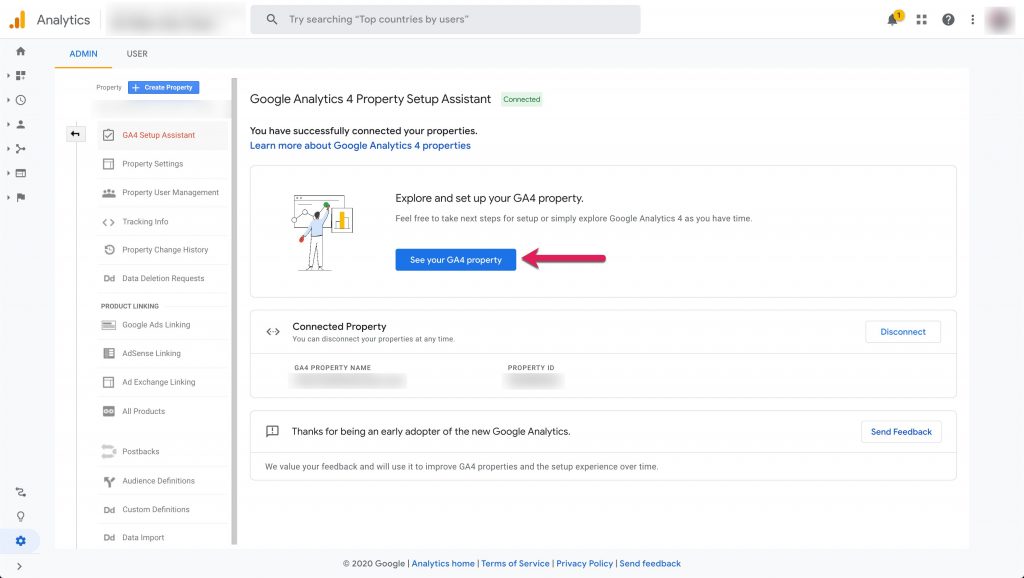Screen dimensions: 1024x578
Task: Open the Attribution path icon
Action: 20,492
